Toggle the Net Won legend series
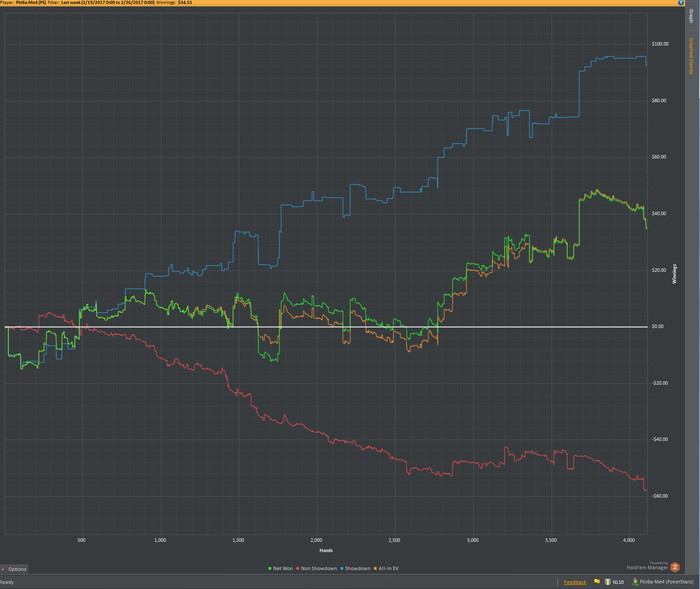Viewport: 700px width, 589px height. coord(280,568)
